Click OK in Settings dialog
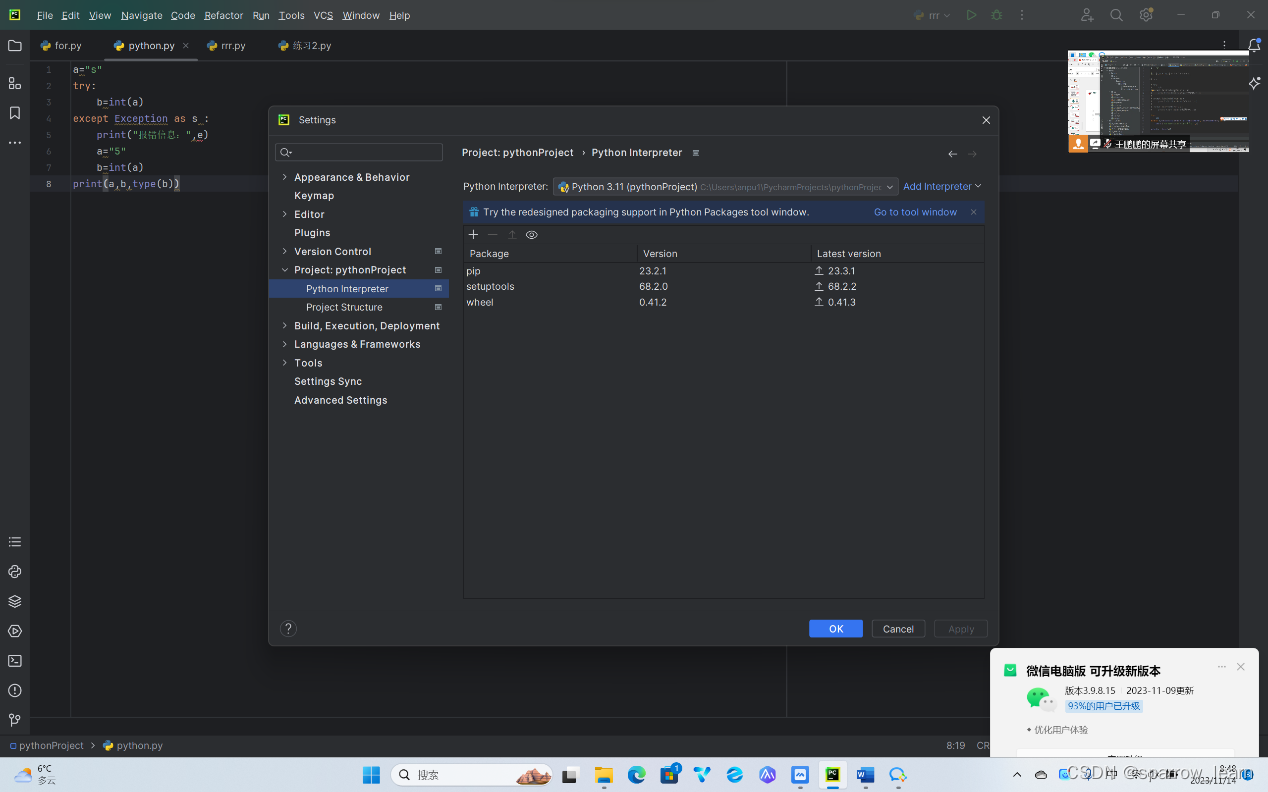 (836, 629)
